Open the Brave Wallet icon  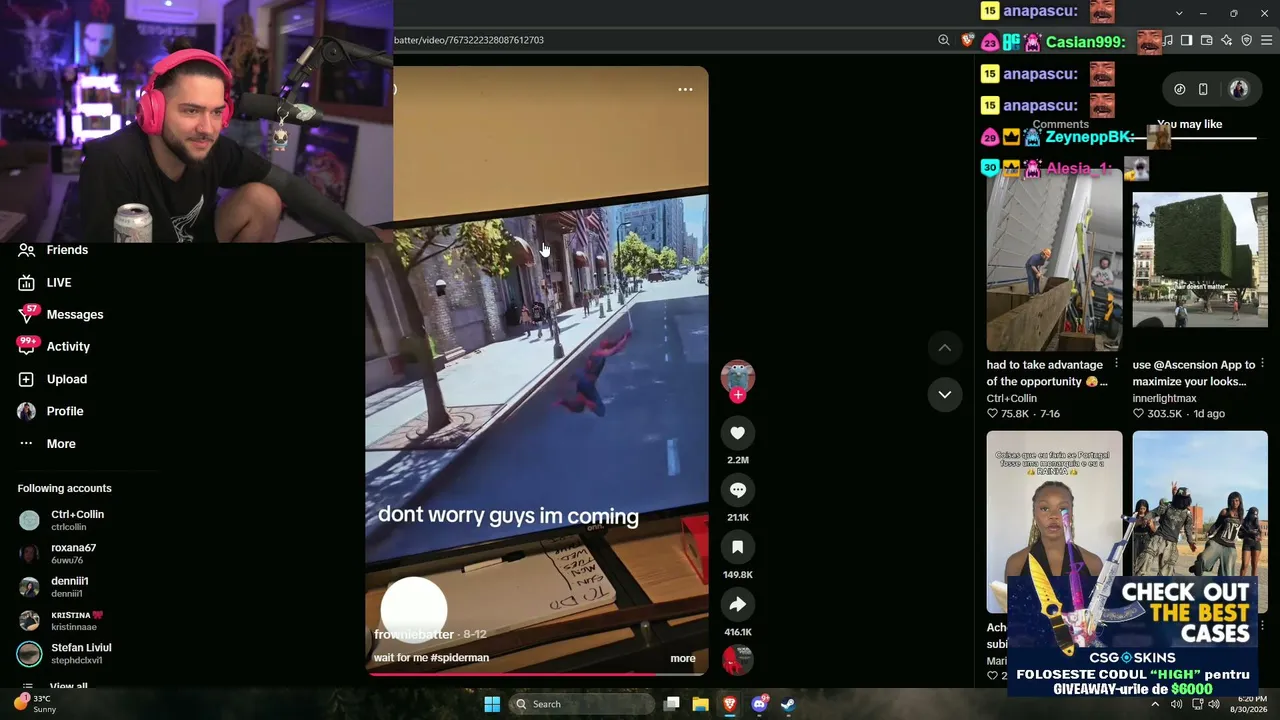tap(1206, 40)
